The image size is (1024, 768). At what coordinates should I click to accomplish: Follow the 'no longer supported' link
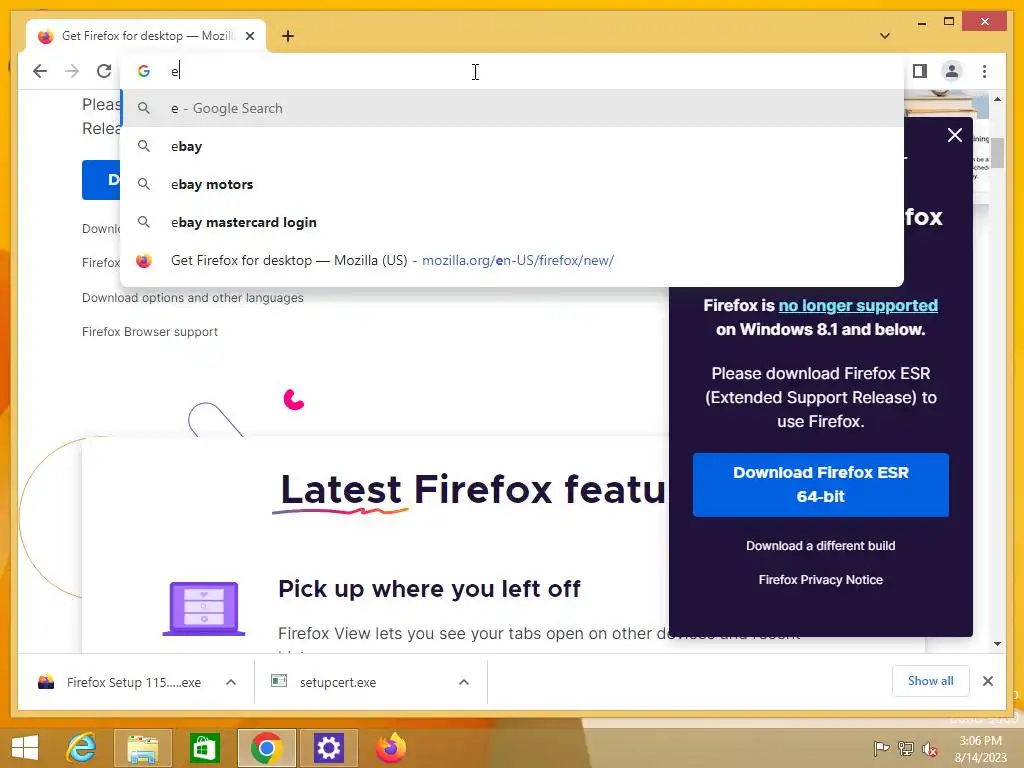click(x=858, y=306)
